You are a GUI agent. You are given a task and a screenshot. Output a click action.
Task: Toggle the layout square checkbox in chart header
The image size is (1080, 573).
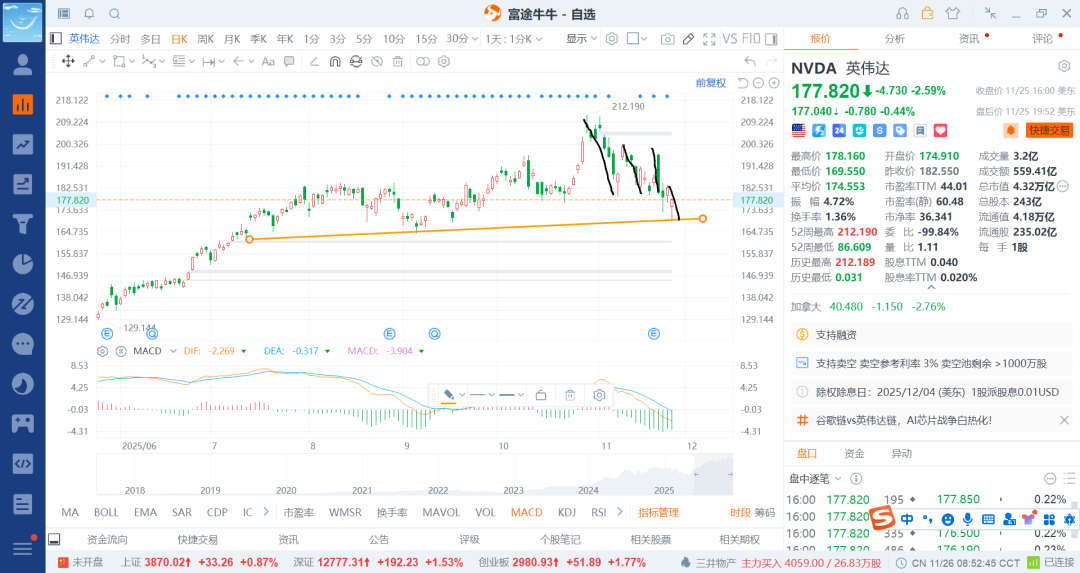pos(632,39)
